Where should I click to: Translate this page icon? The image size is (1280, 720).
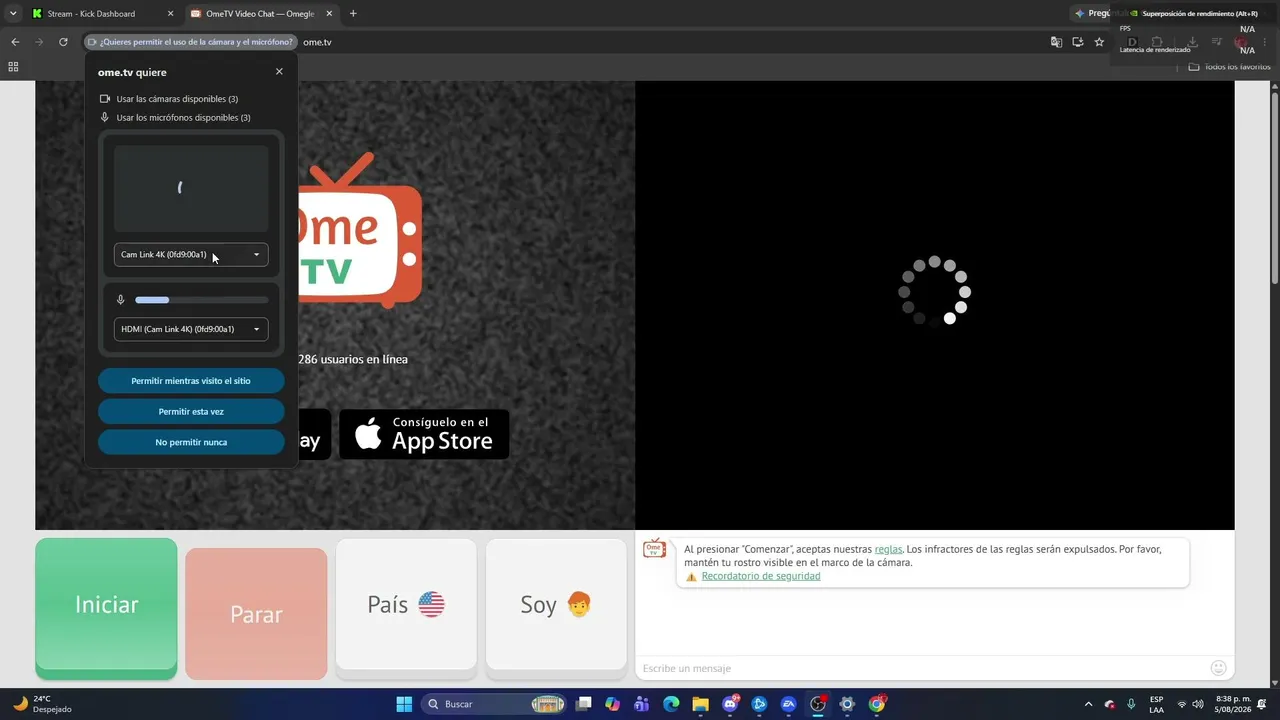(x=1056, y=42)
